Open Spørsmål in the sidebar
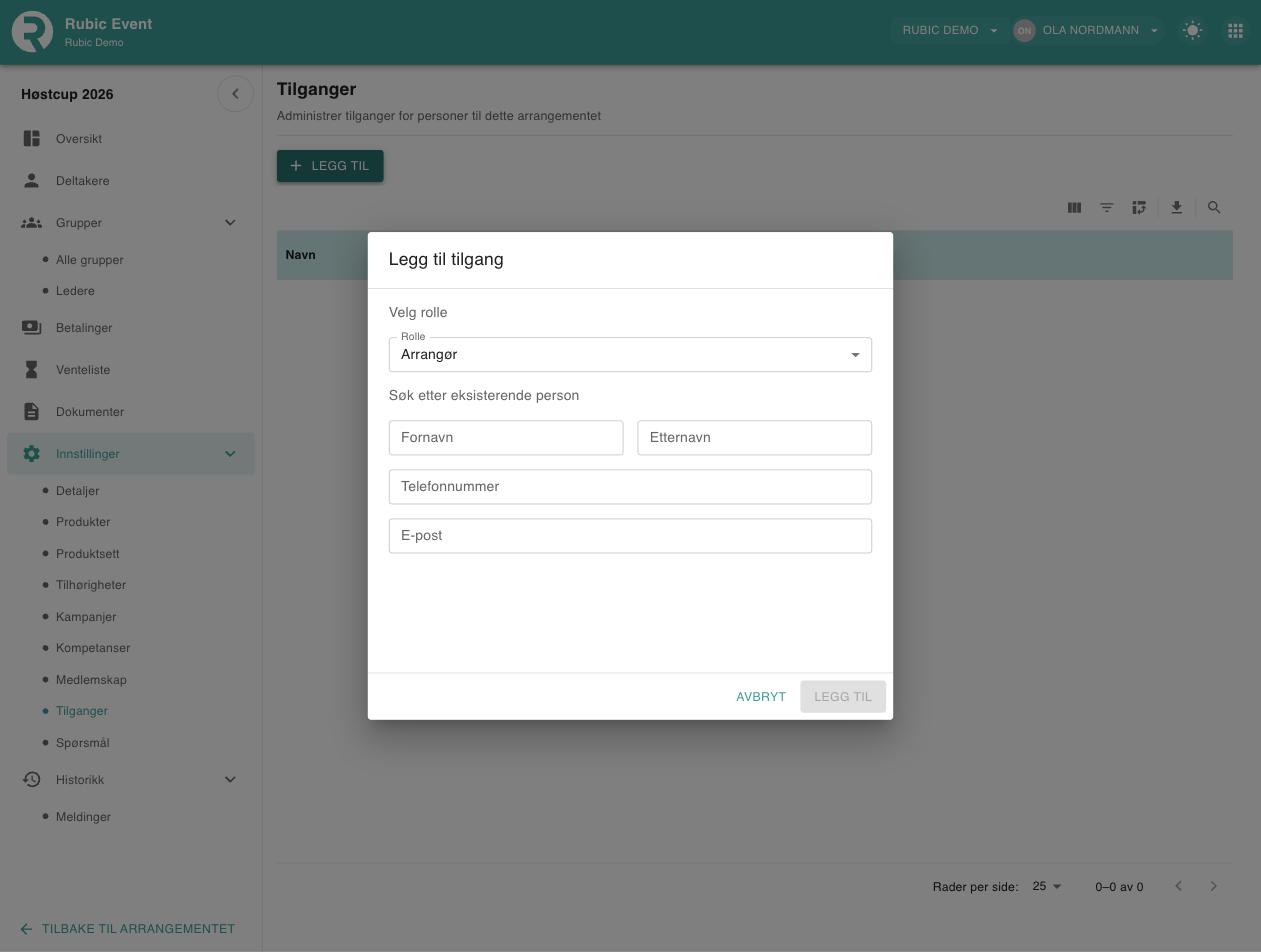This screenshot has height=952, width=1261. point(82,743)
